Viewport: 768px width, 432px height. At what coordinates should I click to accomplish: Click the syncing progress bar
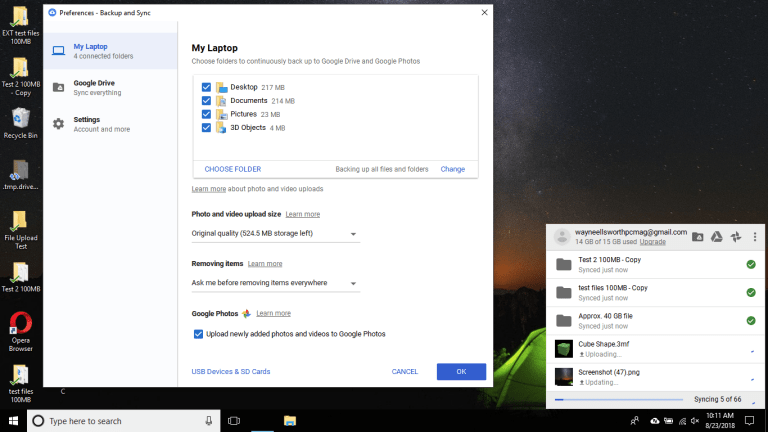click(619, 400)
